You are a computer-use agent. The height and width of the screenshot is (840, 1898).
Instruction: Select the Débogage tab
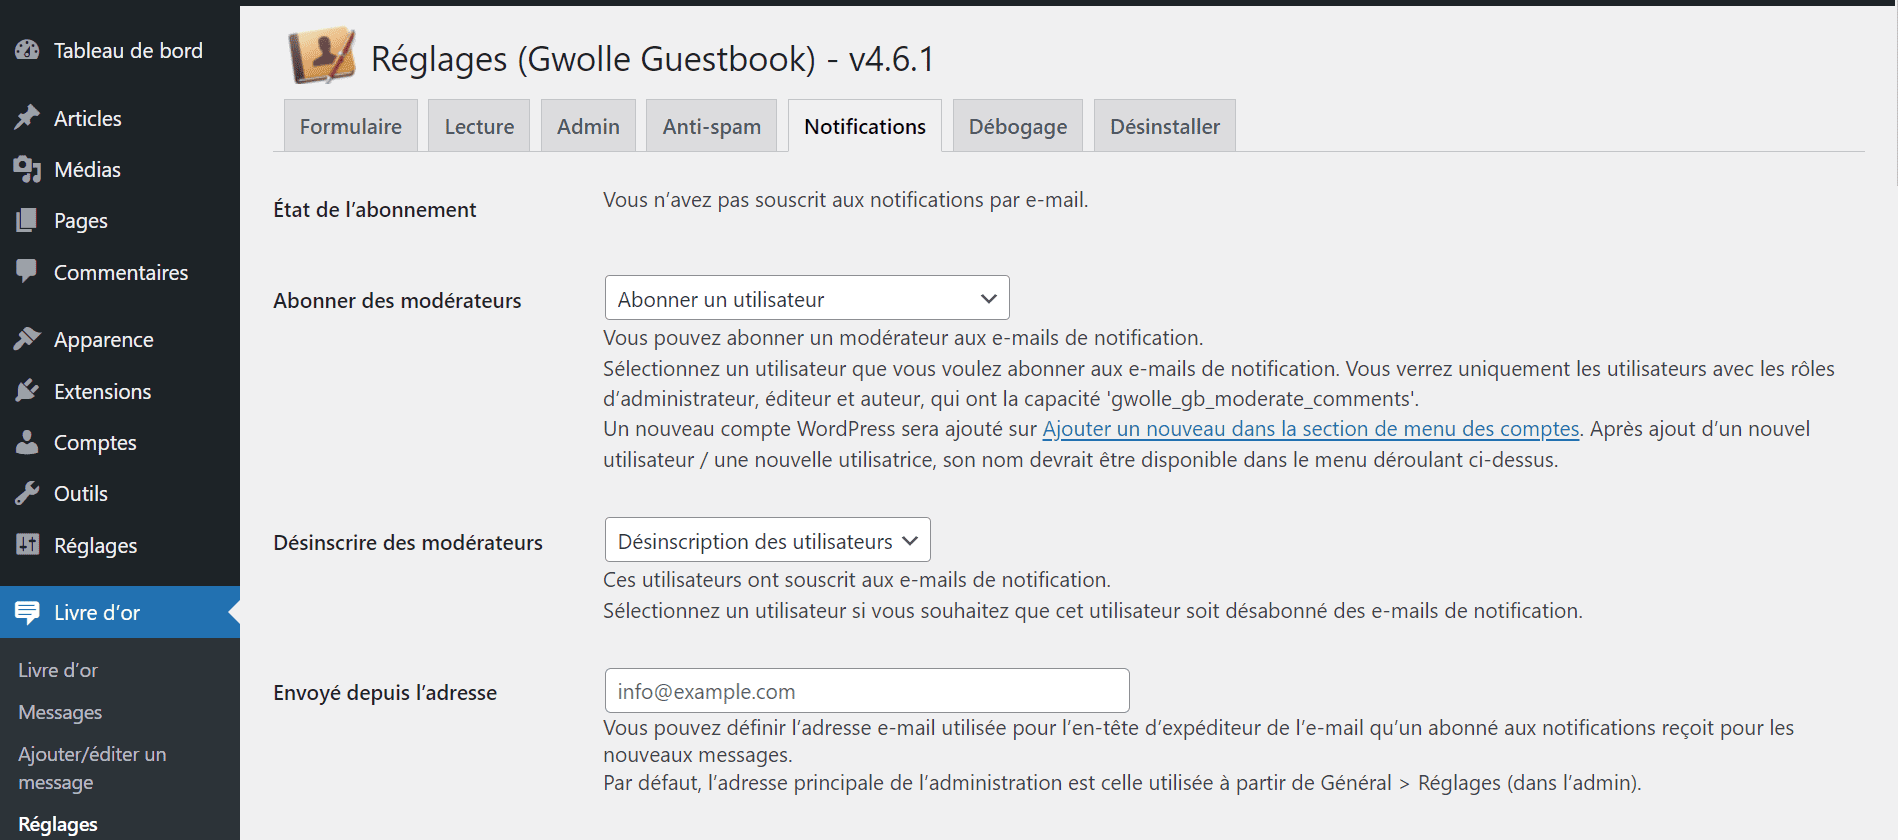(1017, 126)
